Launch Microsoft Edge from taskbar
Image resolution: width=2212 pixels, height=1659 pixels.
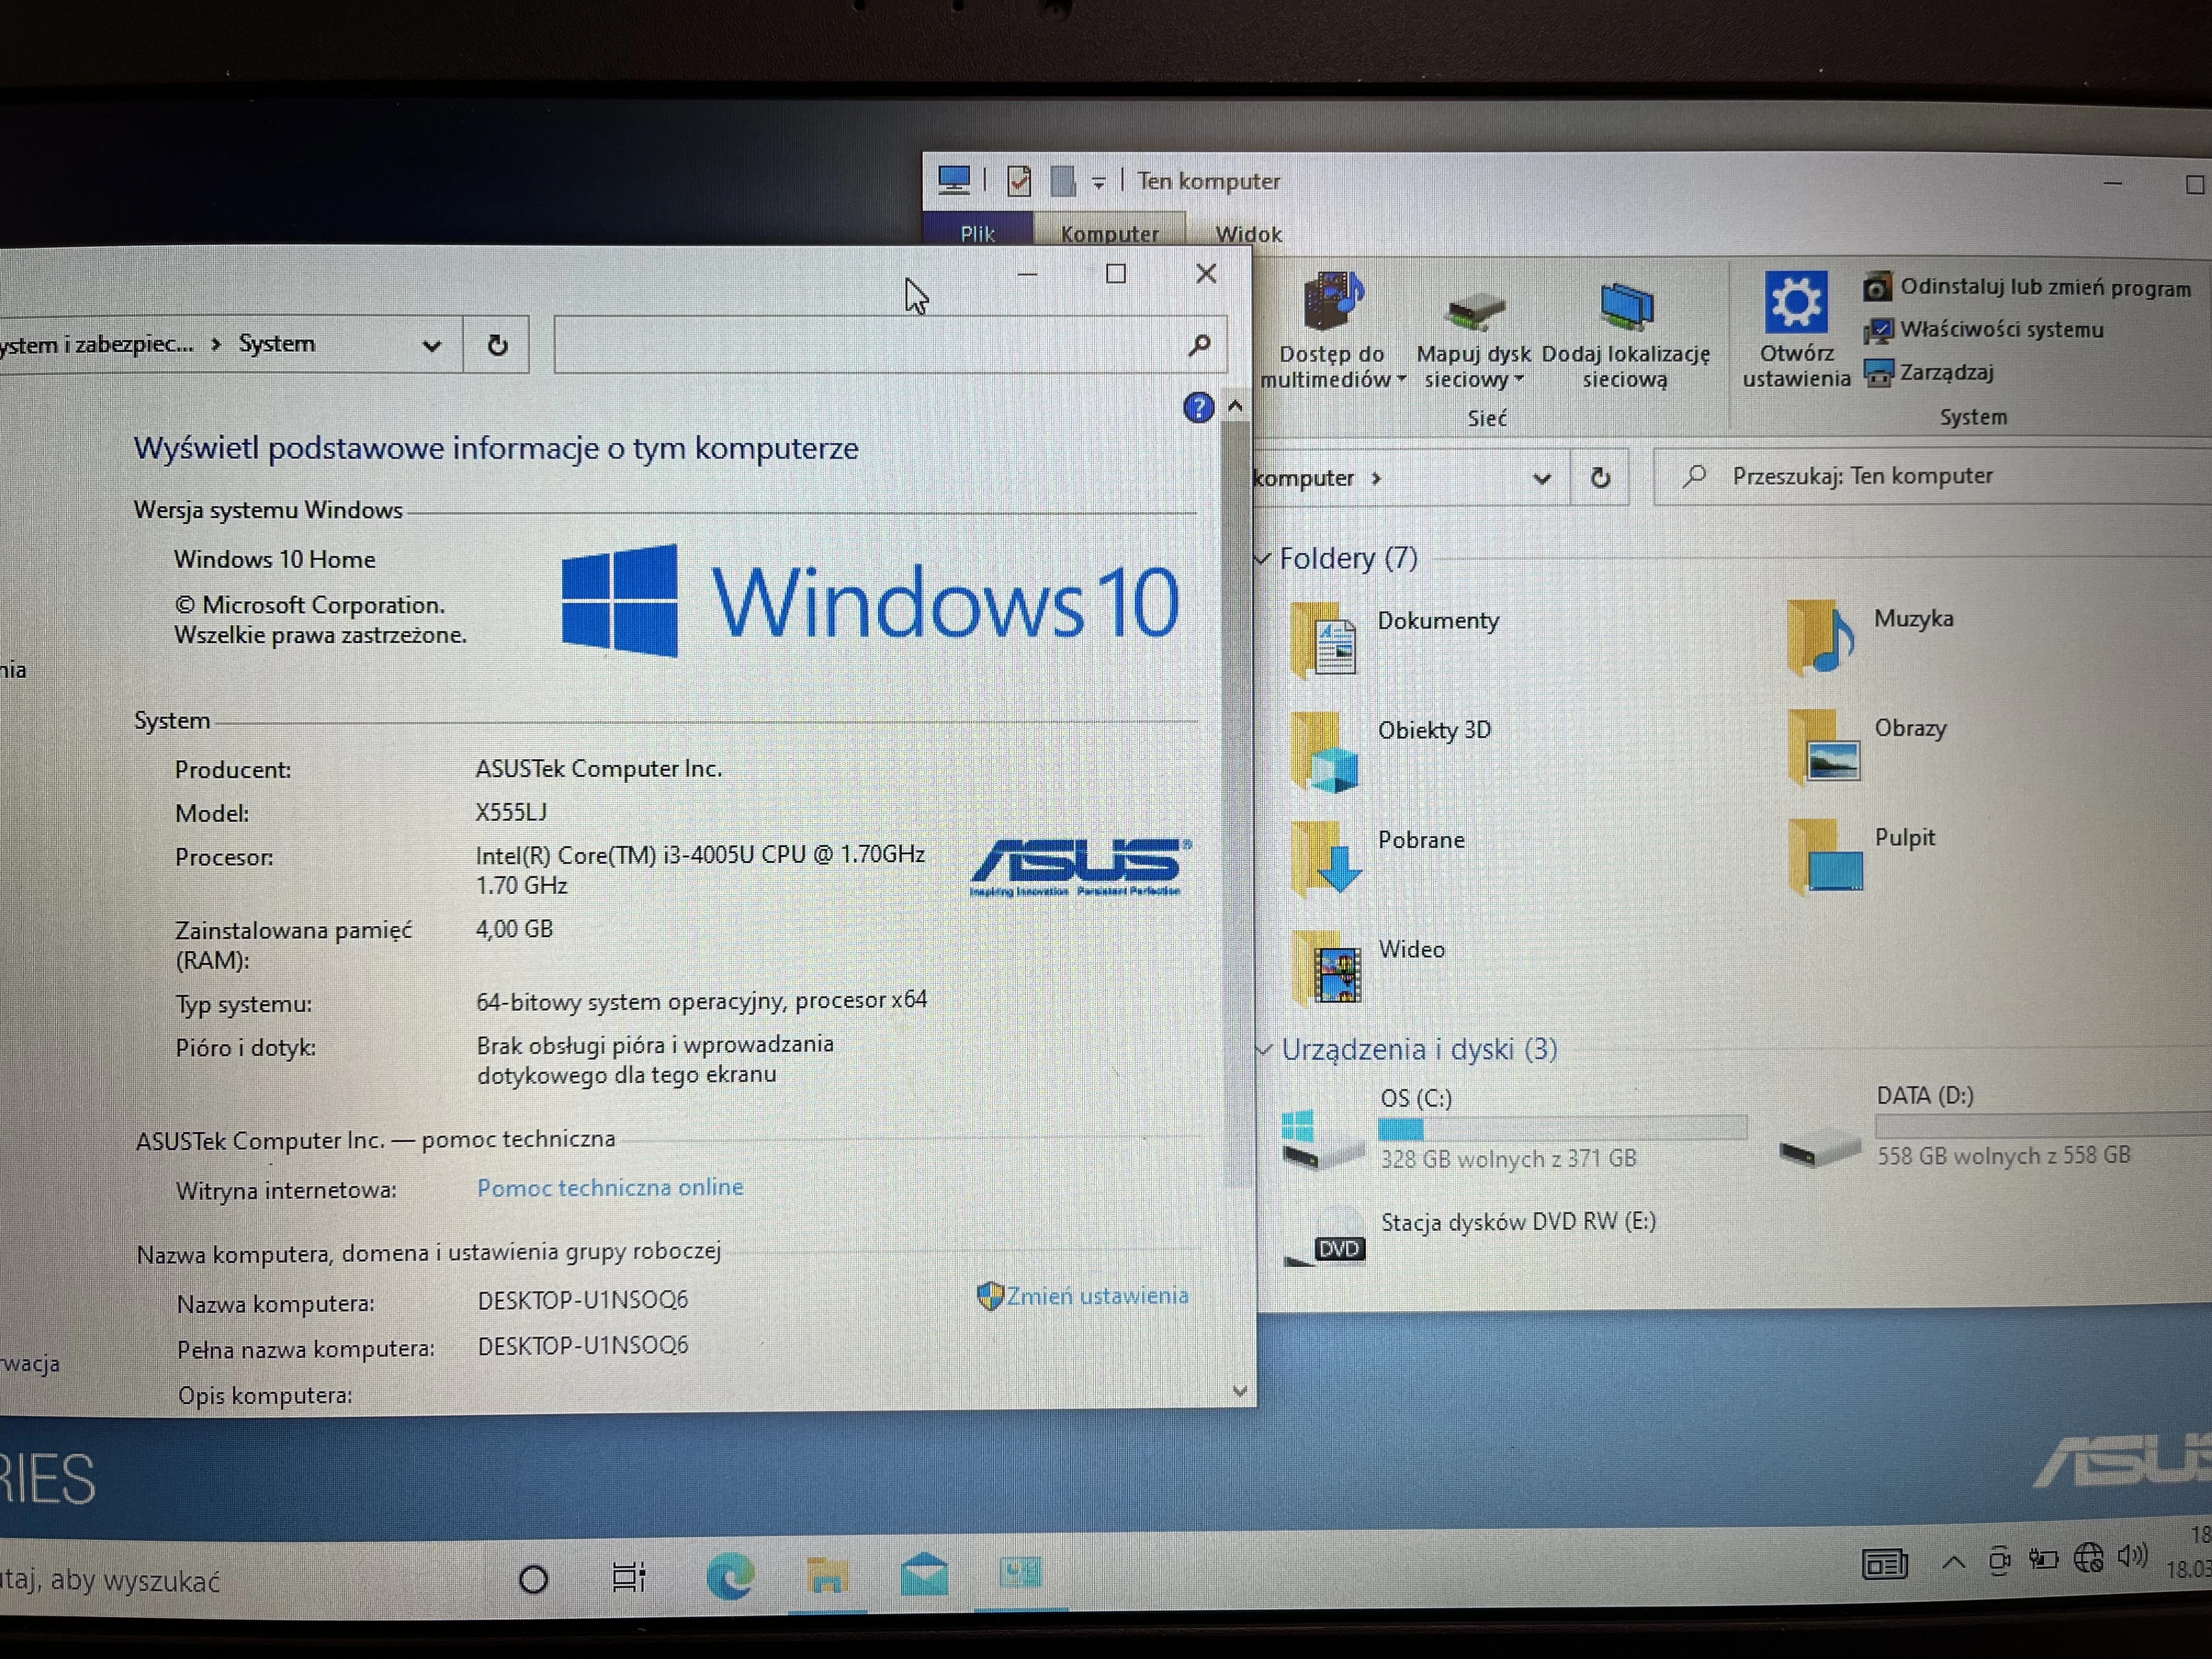click(730, 1577)
